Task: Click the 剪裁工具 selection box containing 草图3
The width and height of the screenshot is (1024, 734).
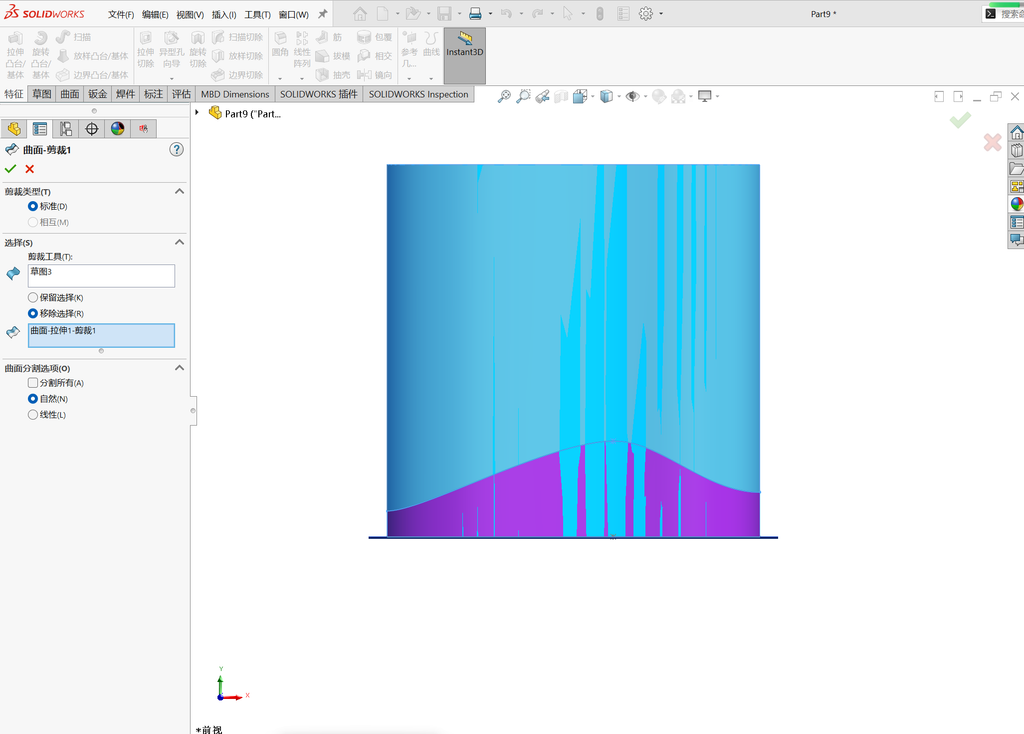Action: point(101,276)
